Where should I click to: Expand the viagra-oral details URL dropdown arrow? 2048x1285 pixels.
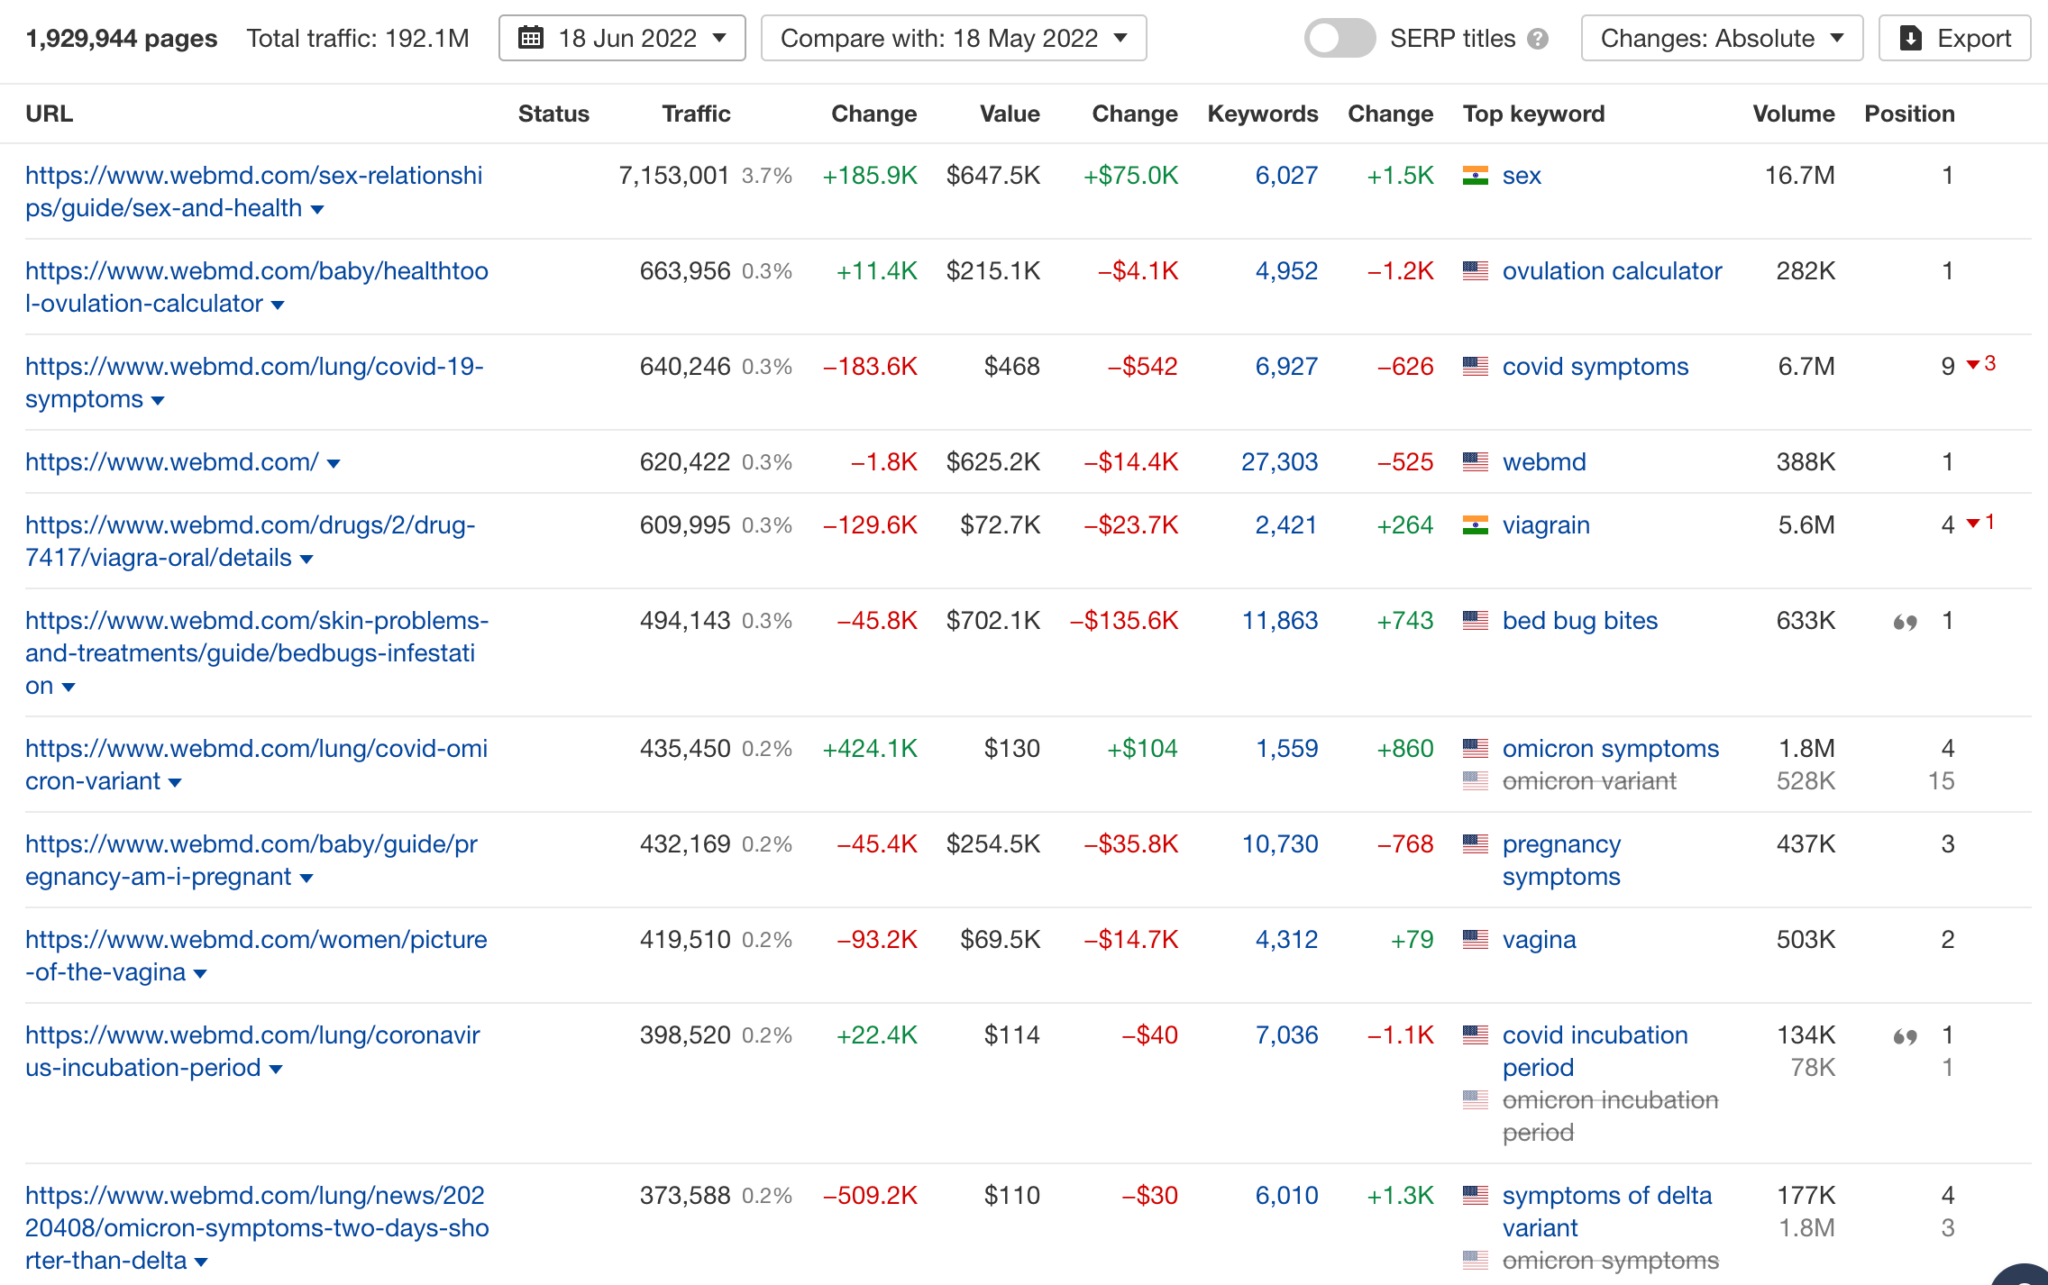[307, 560]
